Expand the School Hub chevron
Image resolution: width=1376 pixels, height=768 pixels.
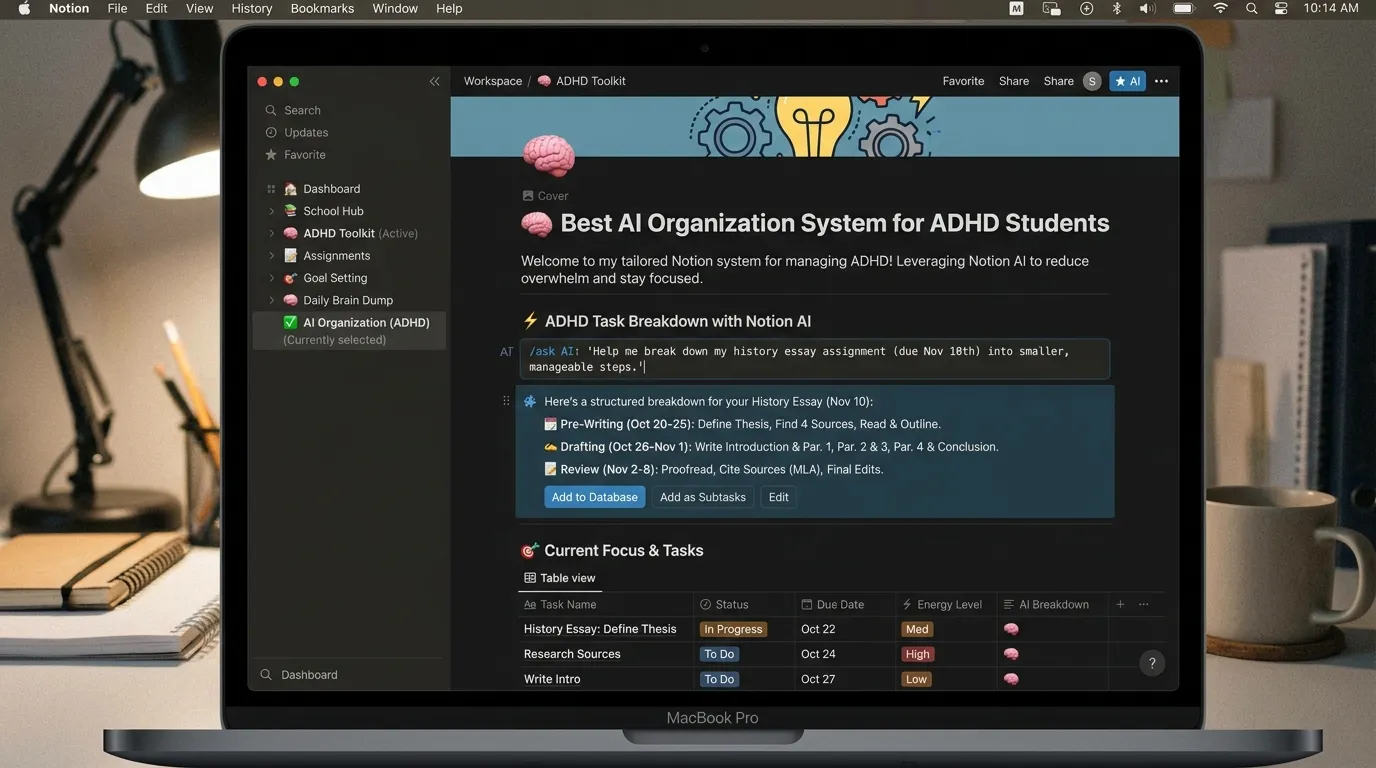coord(271,211)
